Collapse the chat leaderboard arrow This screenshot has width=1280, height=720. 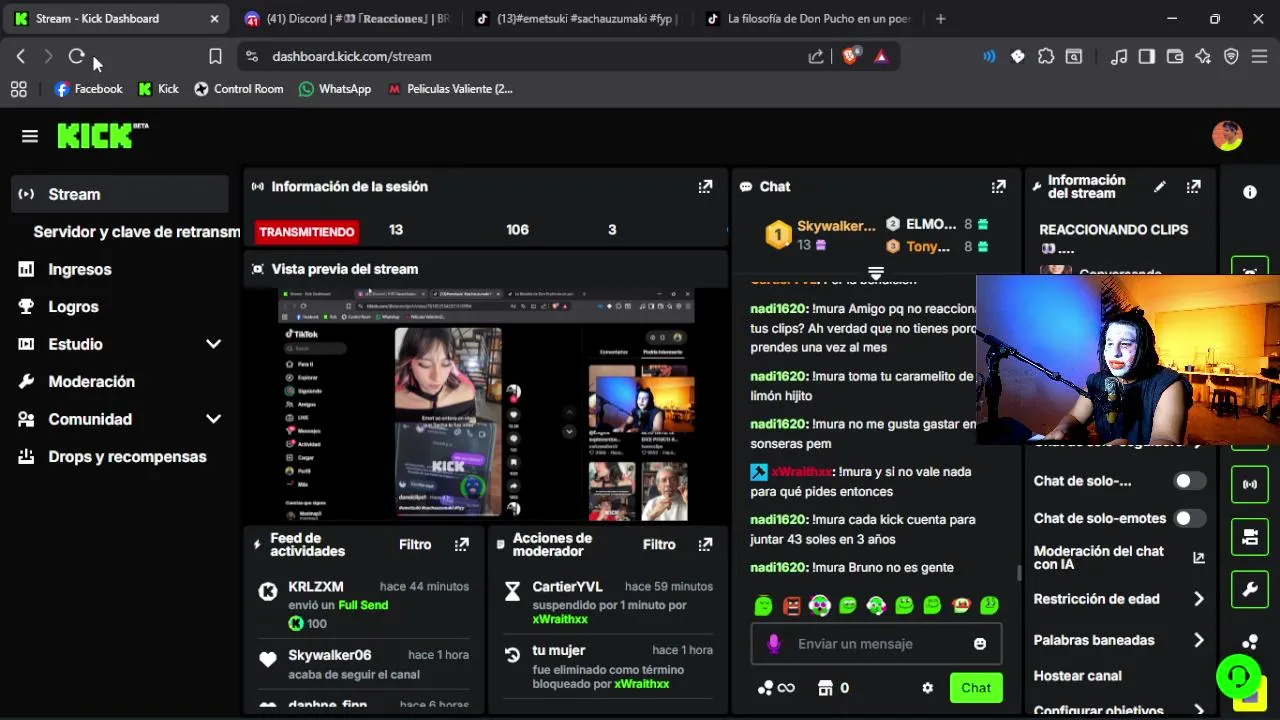coord(876,273)
